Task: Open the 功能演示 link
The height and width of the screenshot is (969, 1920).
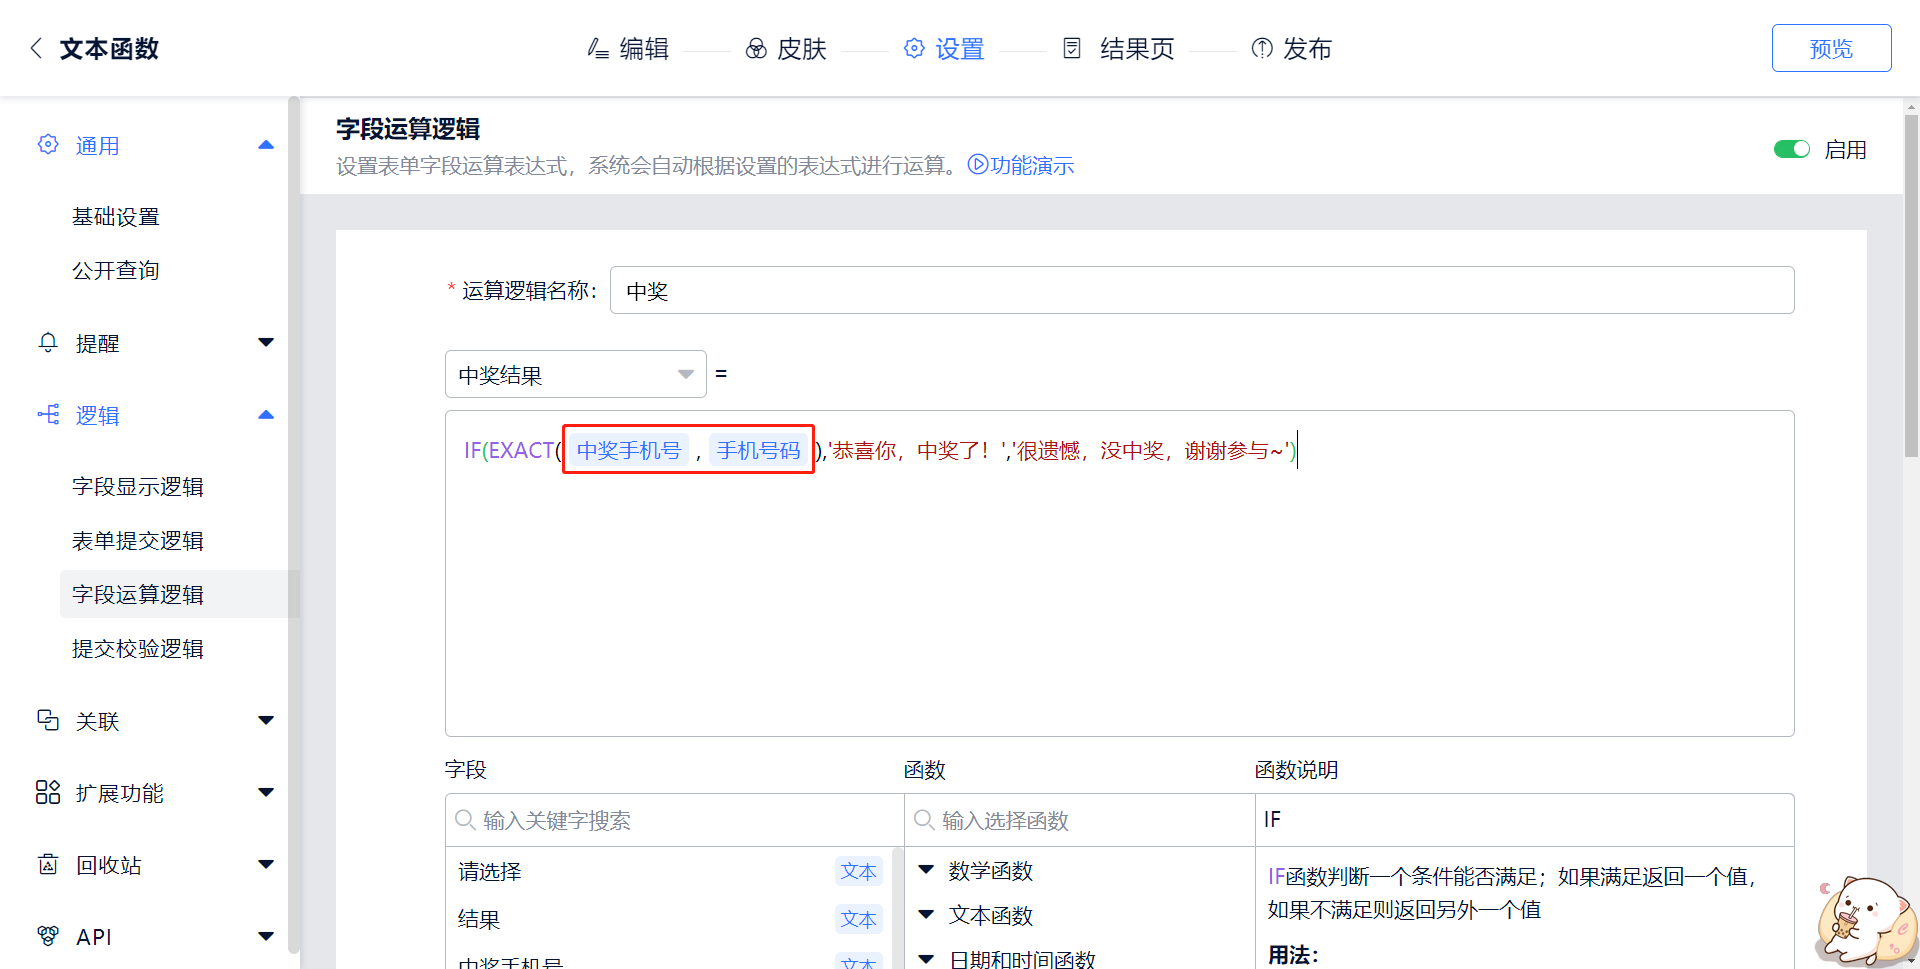Action: (x=1021, y=165)
